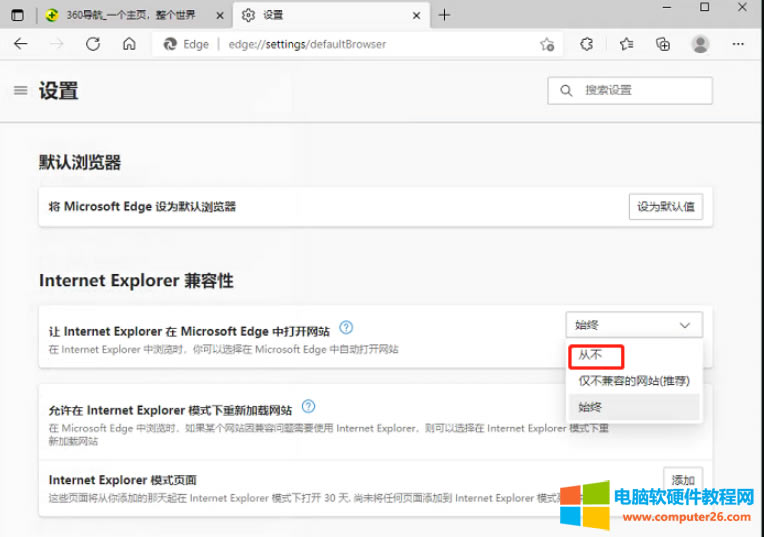Add this page to favorites
The width and height of the screenshot is (764, 537).
click(547, 44)
